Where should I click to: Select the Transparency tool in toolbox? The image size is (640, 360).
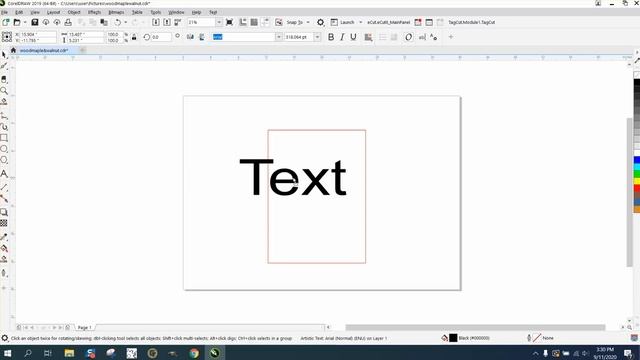tap(4, 223)
